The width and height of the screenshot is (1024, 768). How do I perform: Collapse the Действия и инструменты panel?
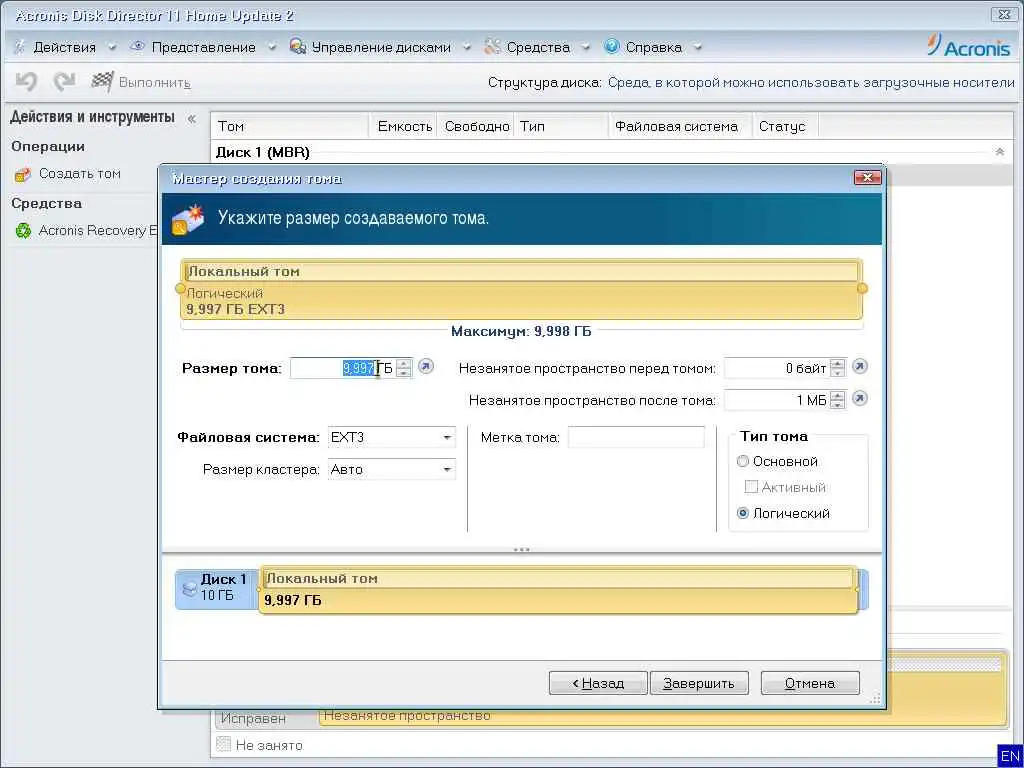click(x=191, y=119)
